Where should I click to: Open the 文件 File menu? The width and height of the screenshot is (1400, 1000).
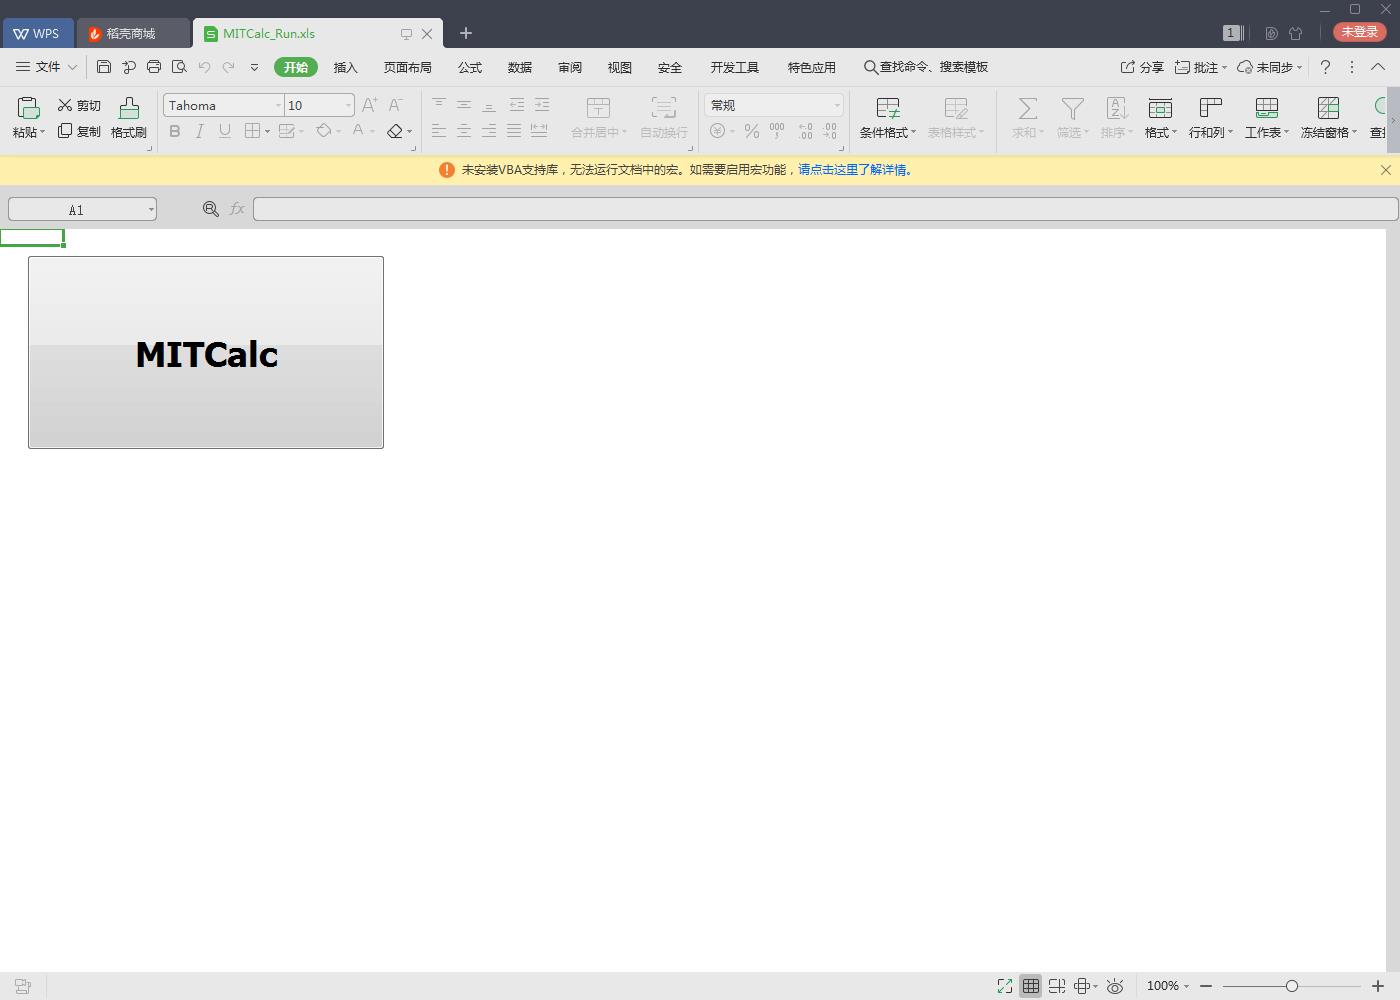46,67
